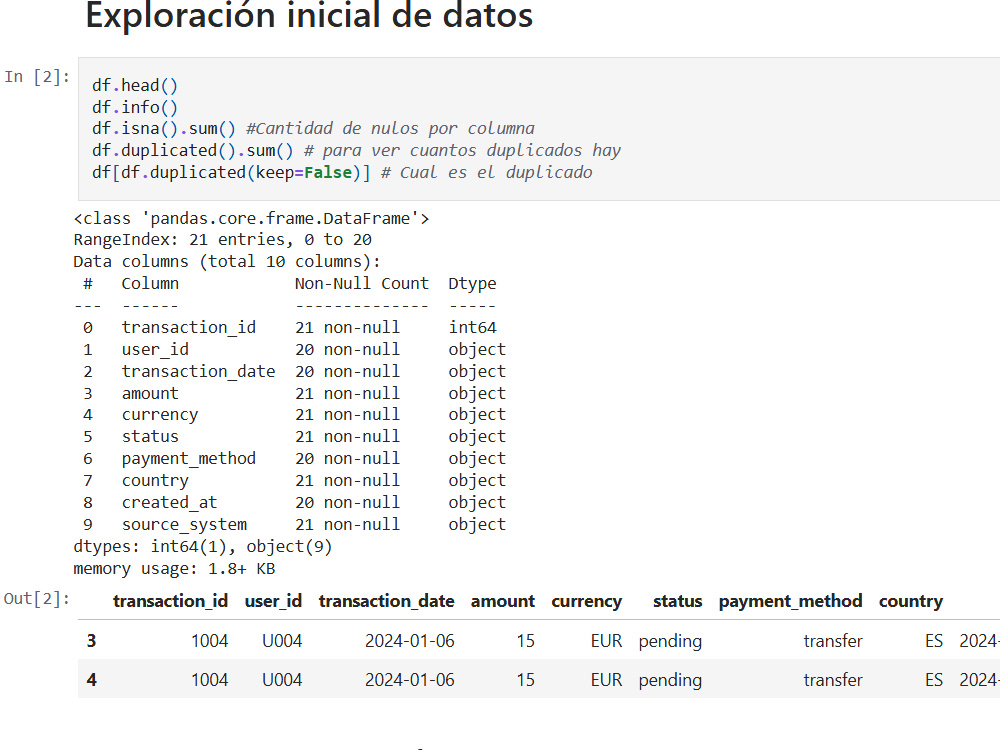Click transfer cell in row 3
Image resolution: width=1000 pixels, height=750 pixels.
(x=833, y=640)
